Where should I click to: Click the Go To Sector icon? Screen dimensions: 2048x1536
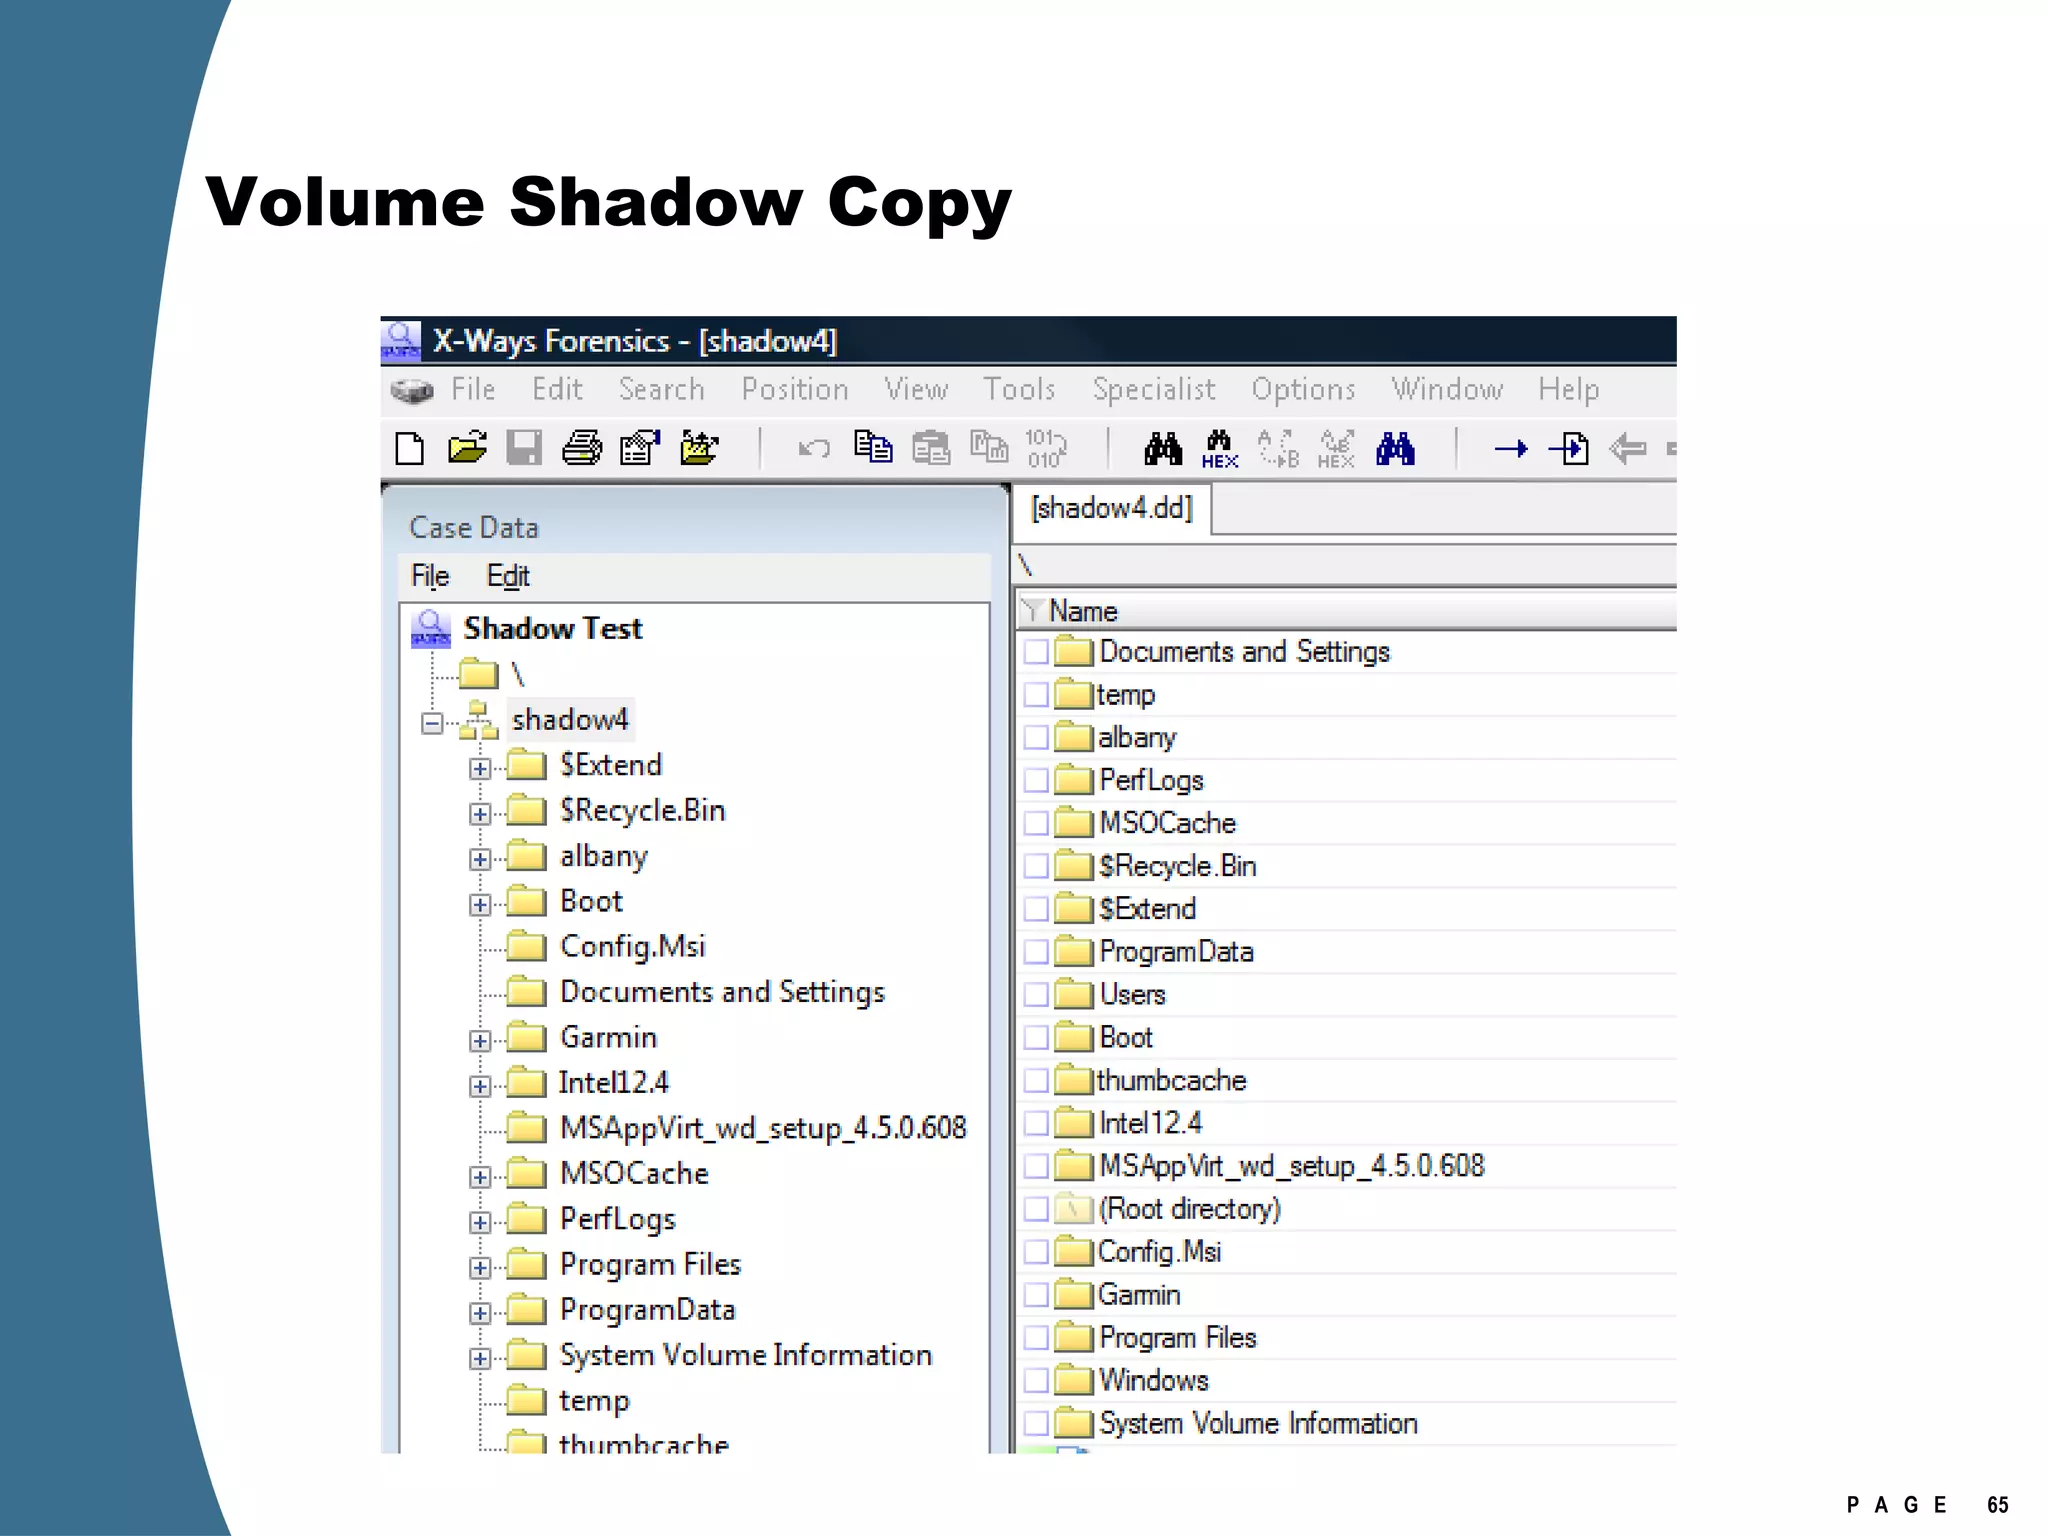coord(1569,448)
